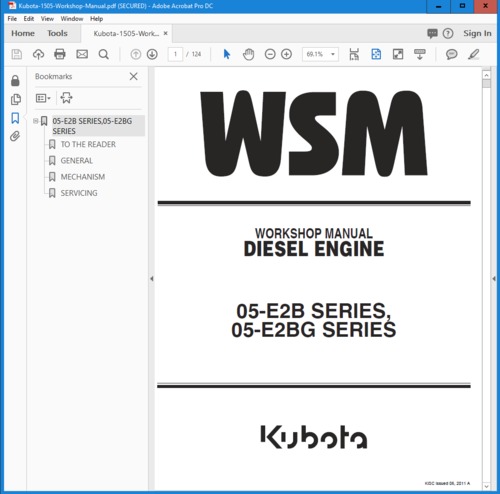Click the fit one full page icon
This screenshot has width=500, height=494.
[x=376, y=54]
